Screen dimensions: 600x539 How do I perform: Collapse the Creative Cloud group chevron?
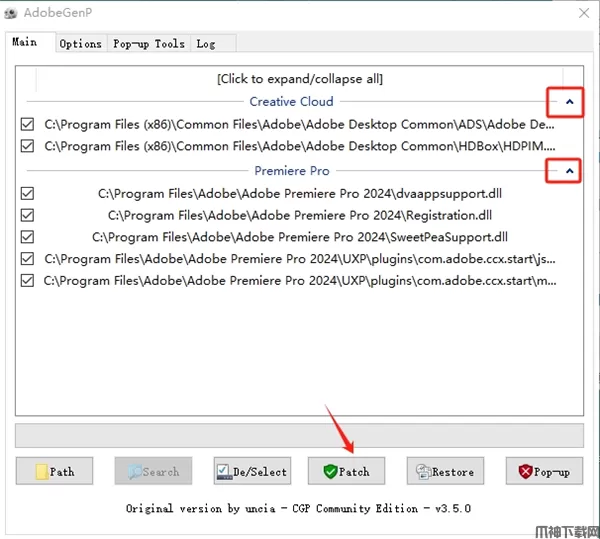tap(569, 102)
